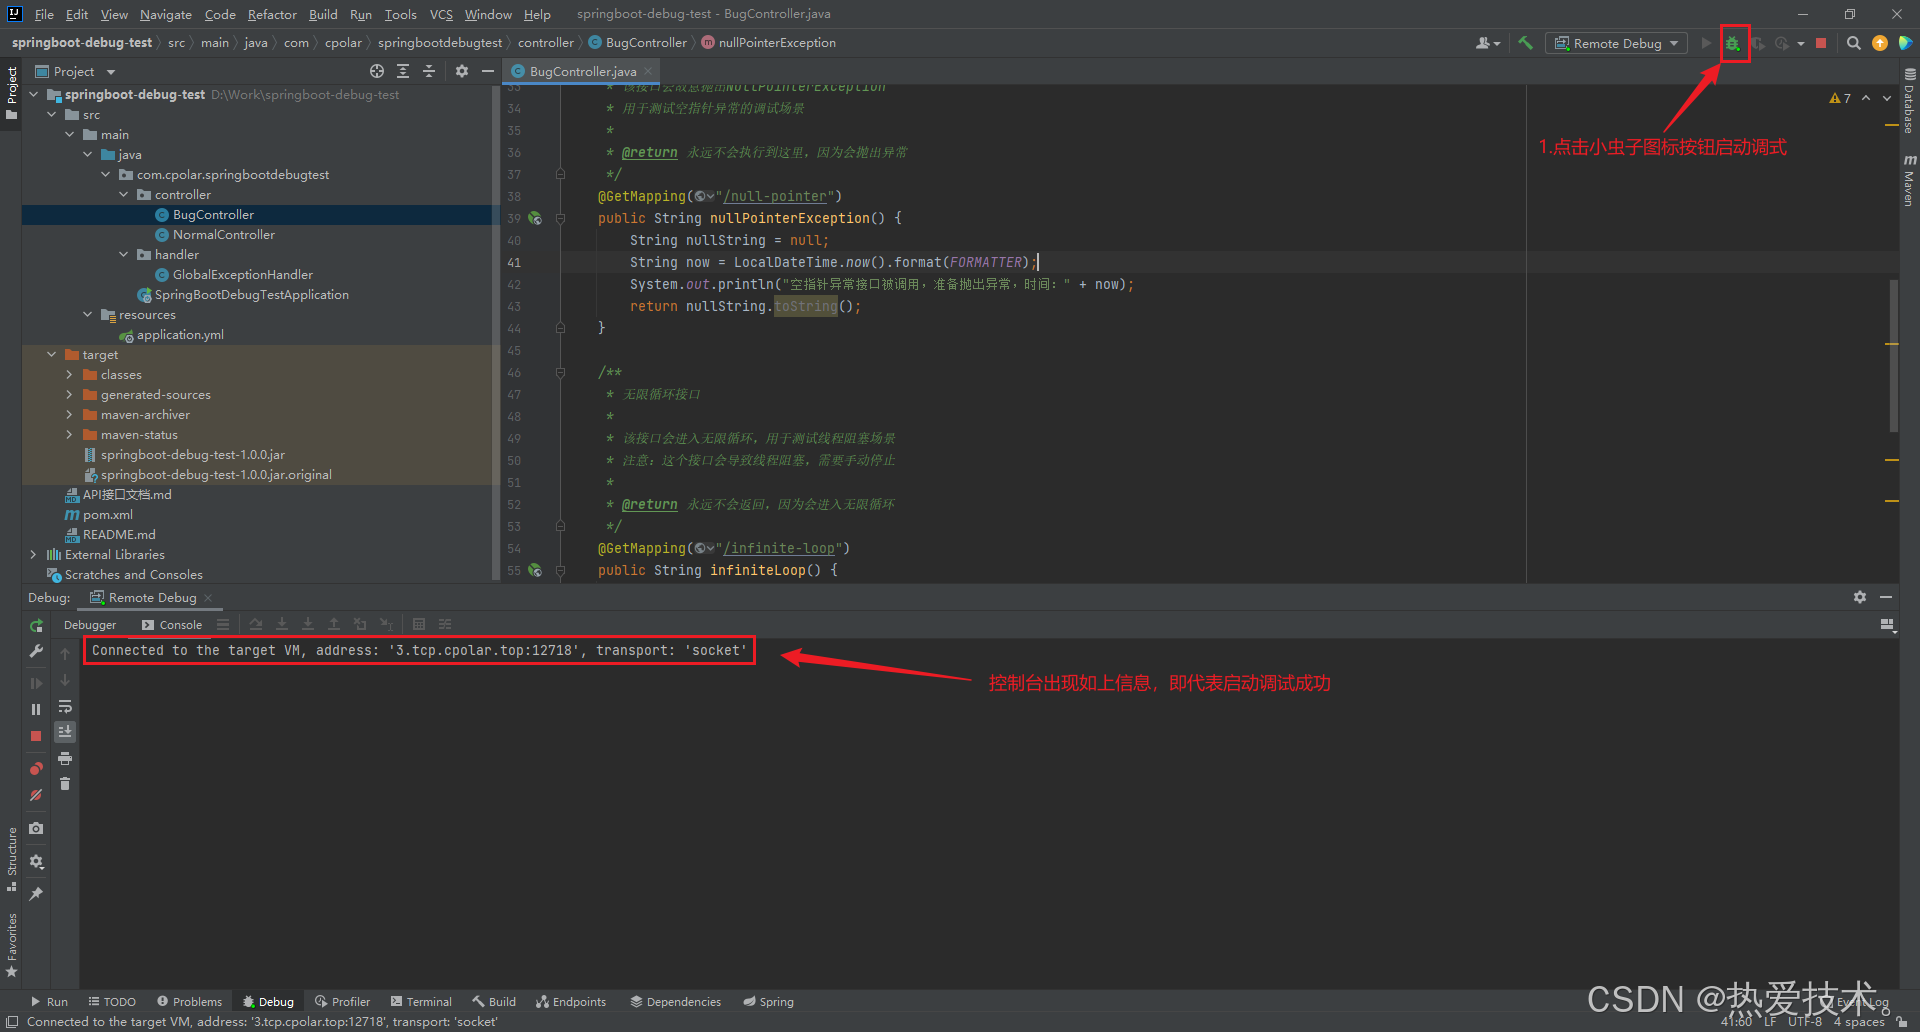Open pom.xml in the project tree
Image resolution: width=1920 pixels, height=1032 pixels.
point(108,514)
